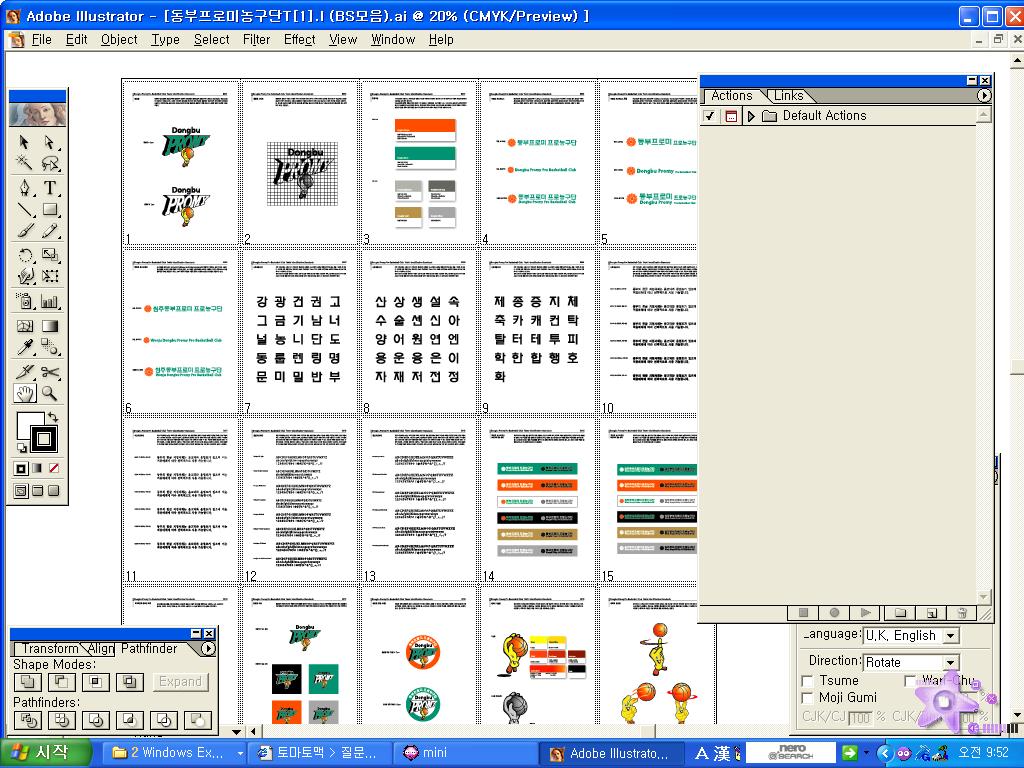The height and width of the screenshot is (768, 1024).
Task: Open the Filter menu
Action: (x=256, y=40)
